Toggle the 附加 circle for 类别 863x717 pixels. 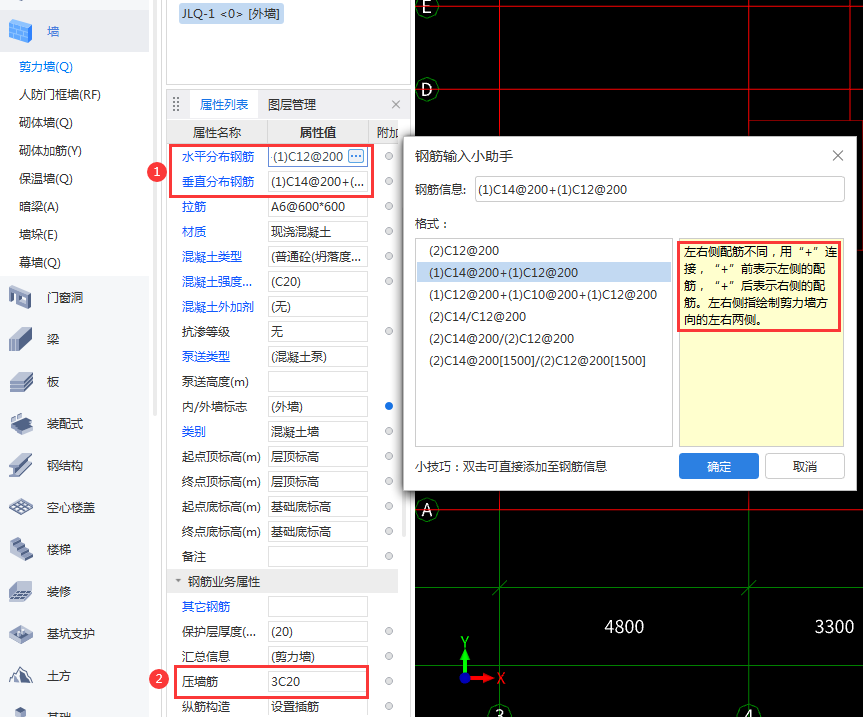coord(389,431)
